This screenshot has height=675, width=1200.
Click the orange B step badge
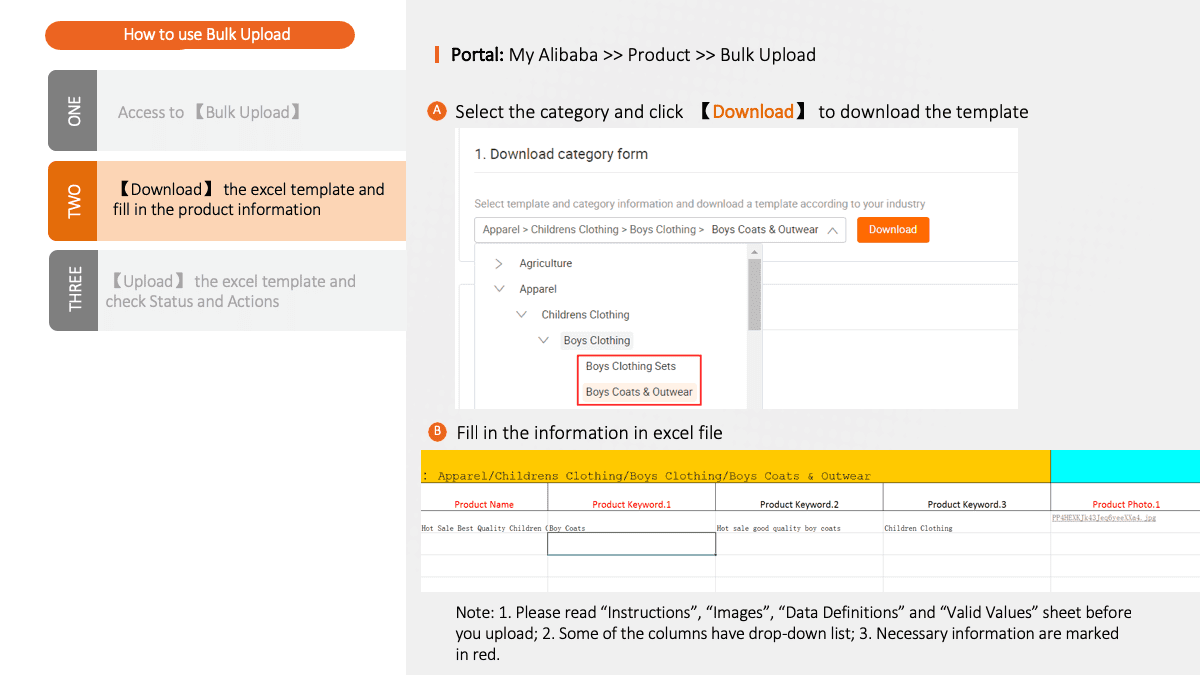(x=437, y=432)
